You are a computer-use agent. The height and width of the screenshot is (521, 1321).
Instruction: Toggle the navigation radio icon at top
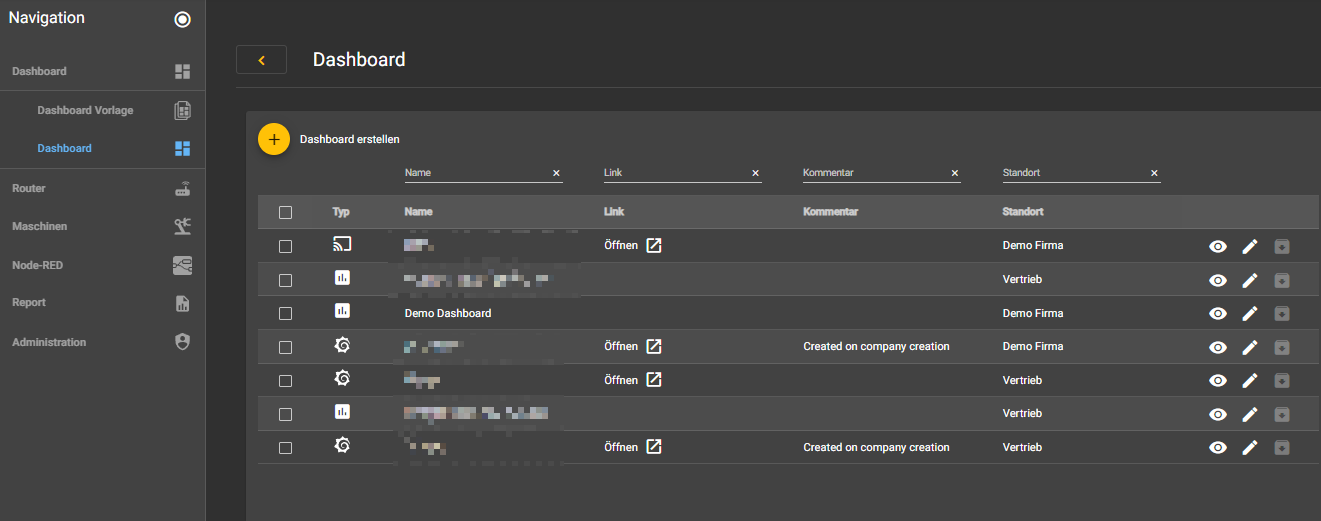(182, 20)
